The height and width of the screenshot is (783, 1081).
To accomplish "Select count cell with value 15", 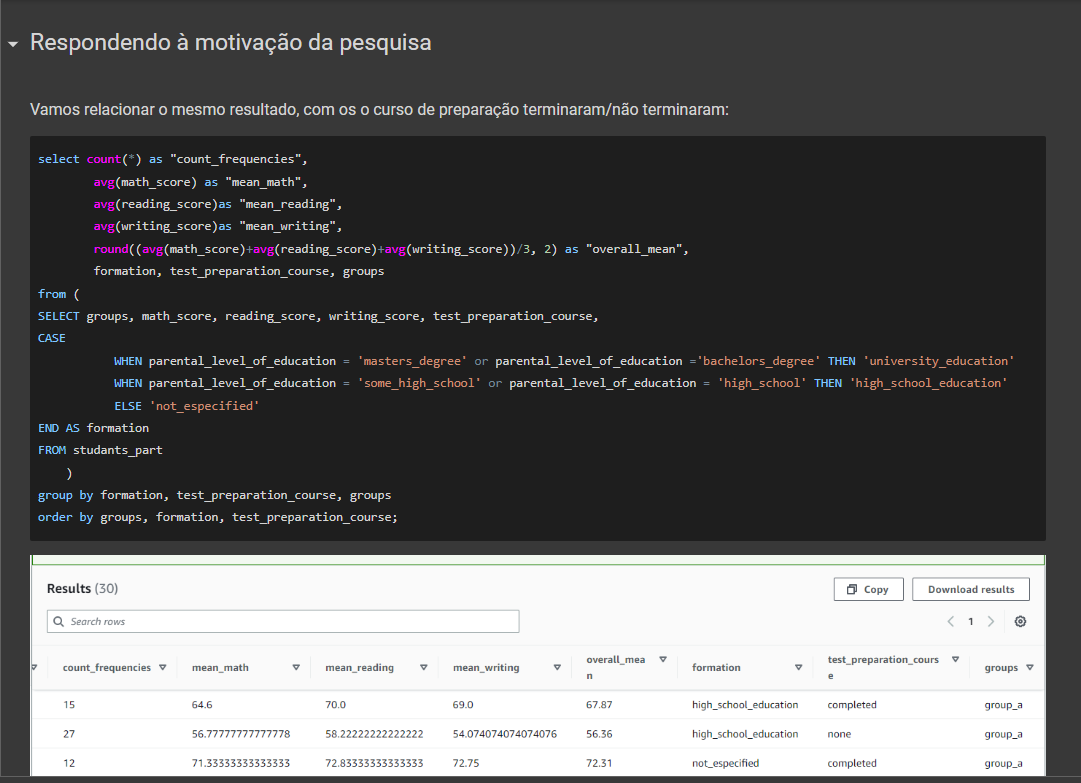I will click(69, 704).
